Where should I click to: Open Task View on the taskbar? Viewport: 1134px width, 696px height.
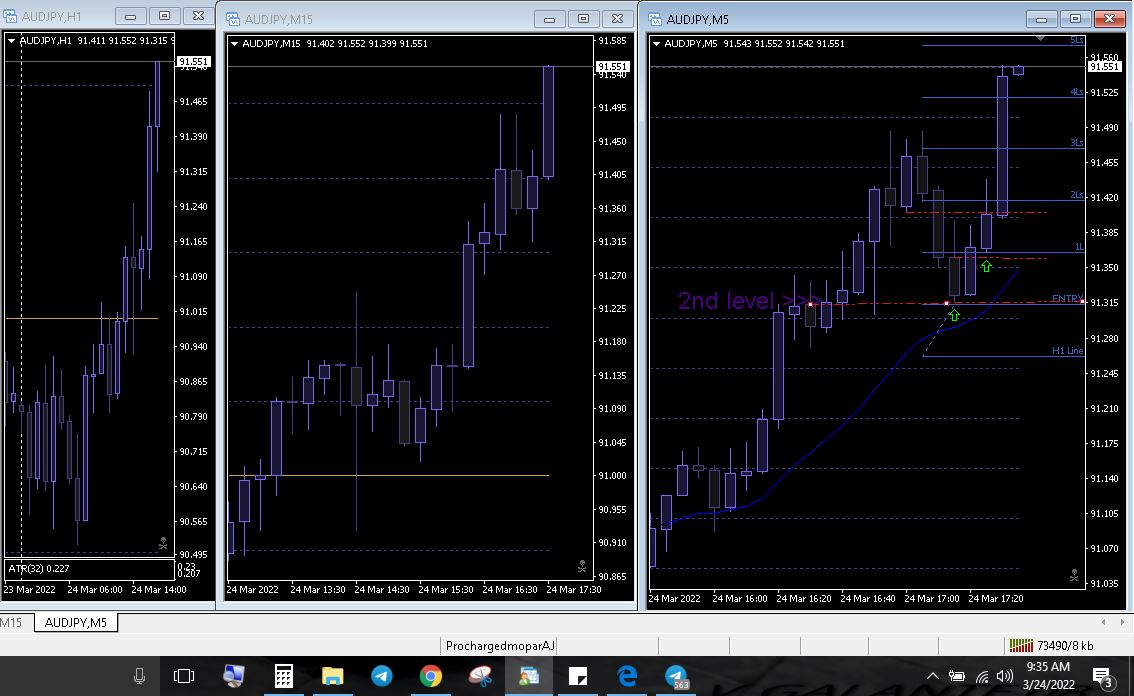pos(184,676)
